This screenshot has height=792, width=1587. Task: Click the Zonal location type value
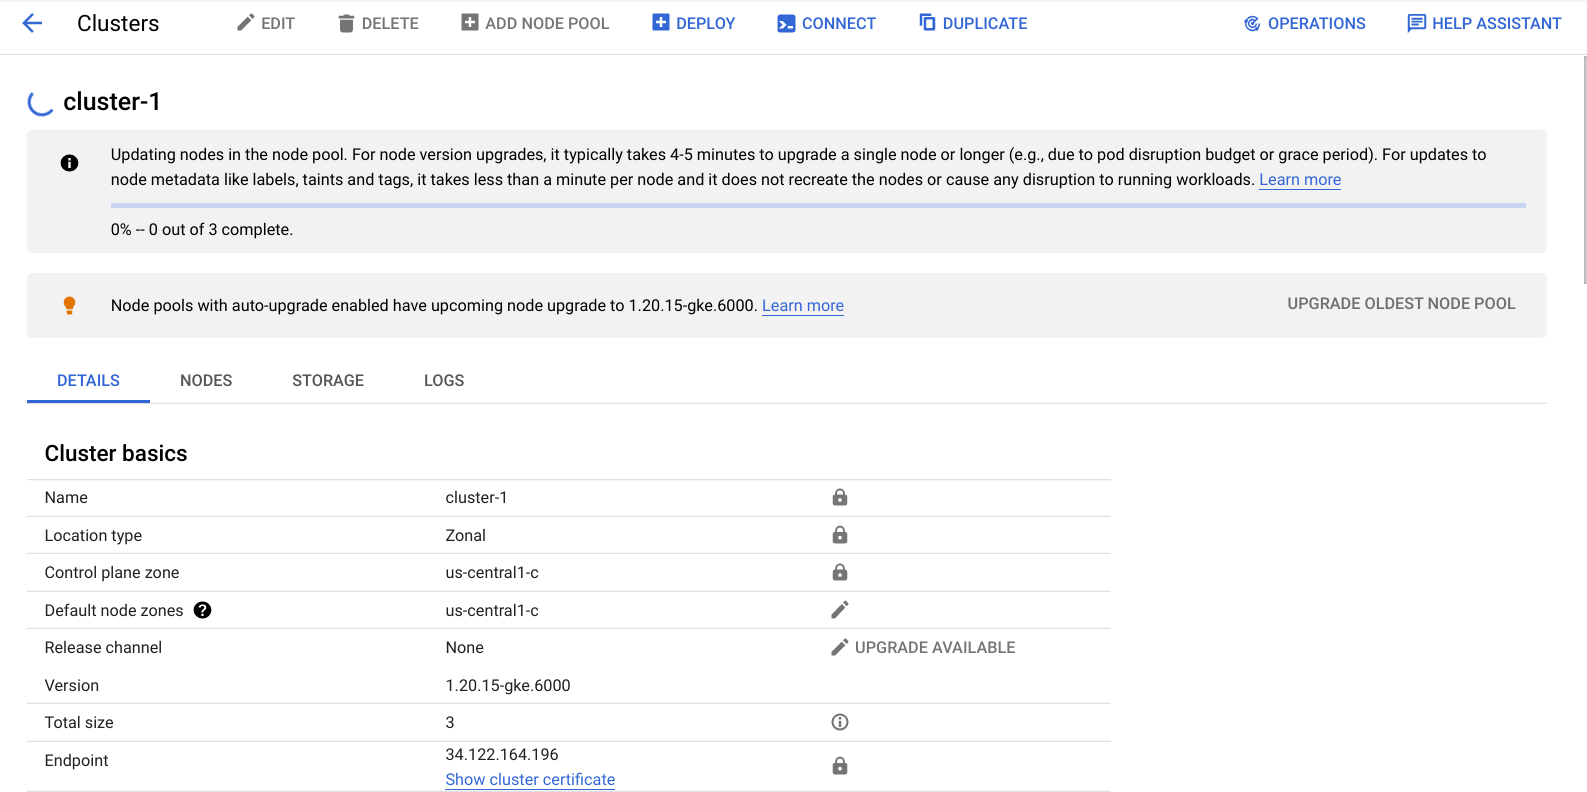click(466, 536)
